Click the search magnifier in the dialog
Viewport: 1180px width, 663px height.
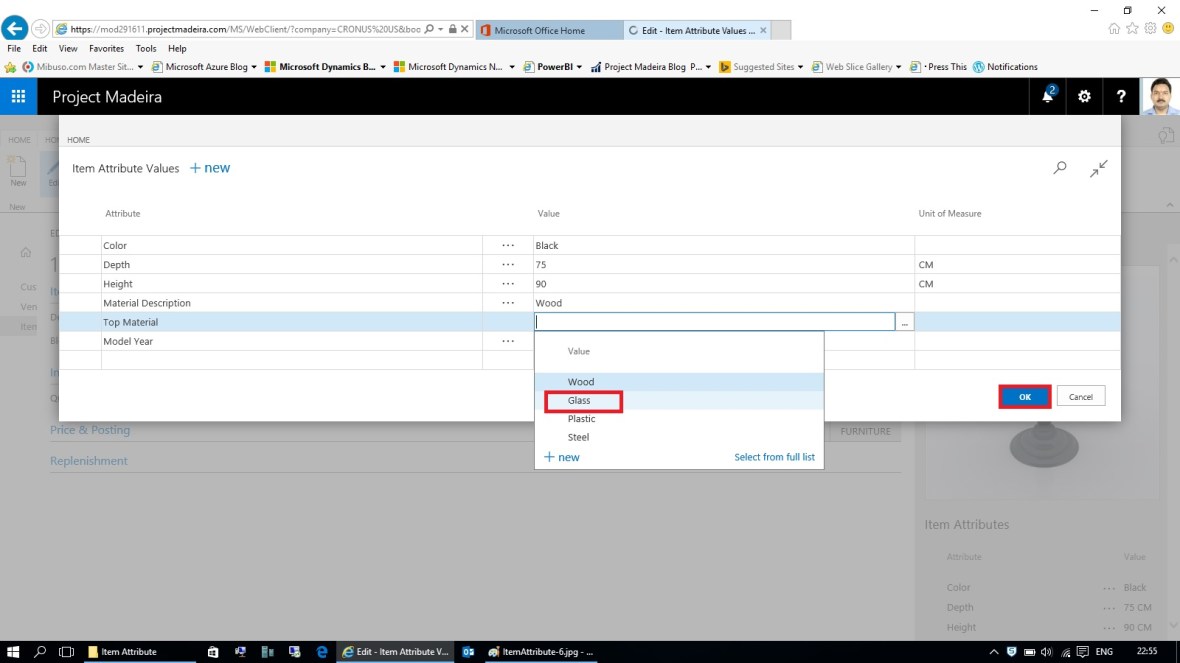tap(1060, 168)
